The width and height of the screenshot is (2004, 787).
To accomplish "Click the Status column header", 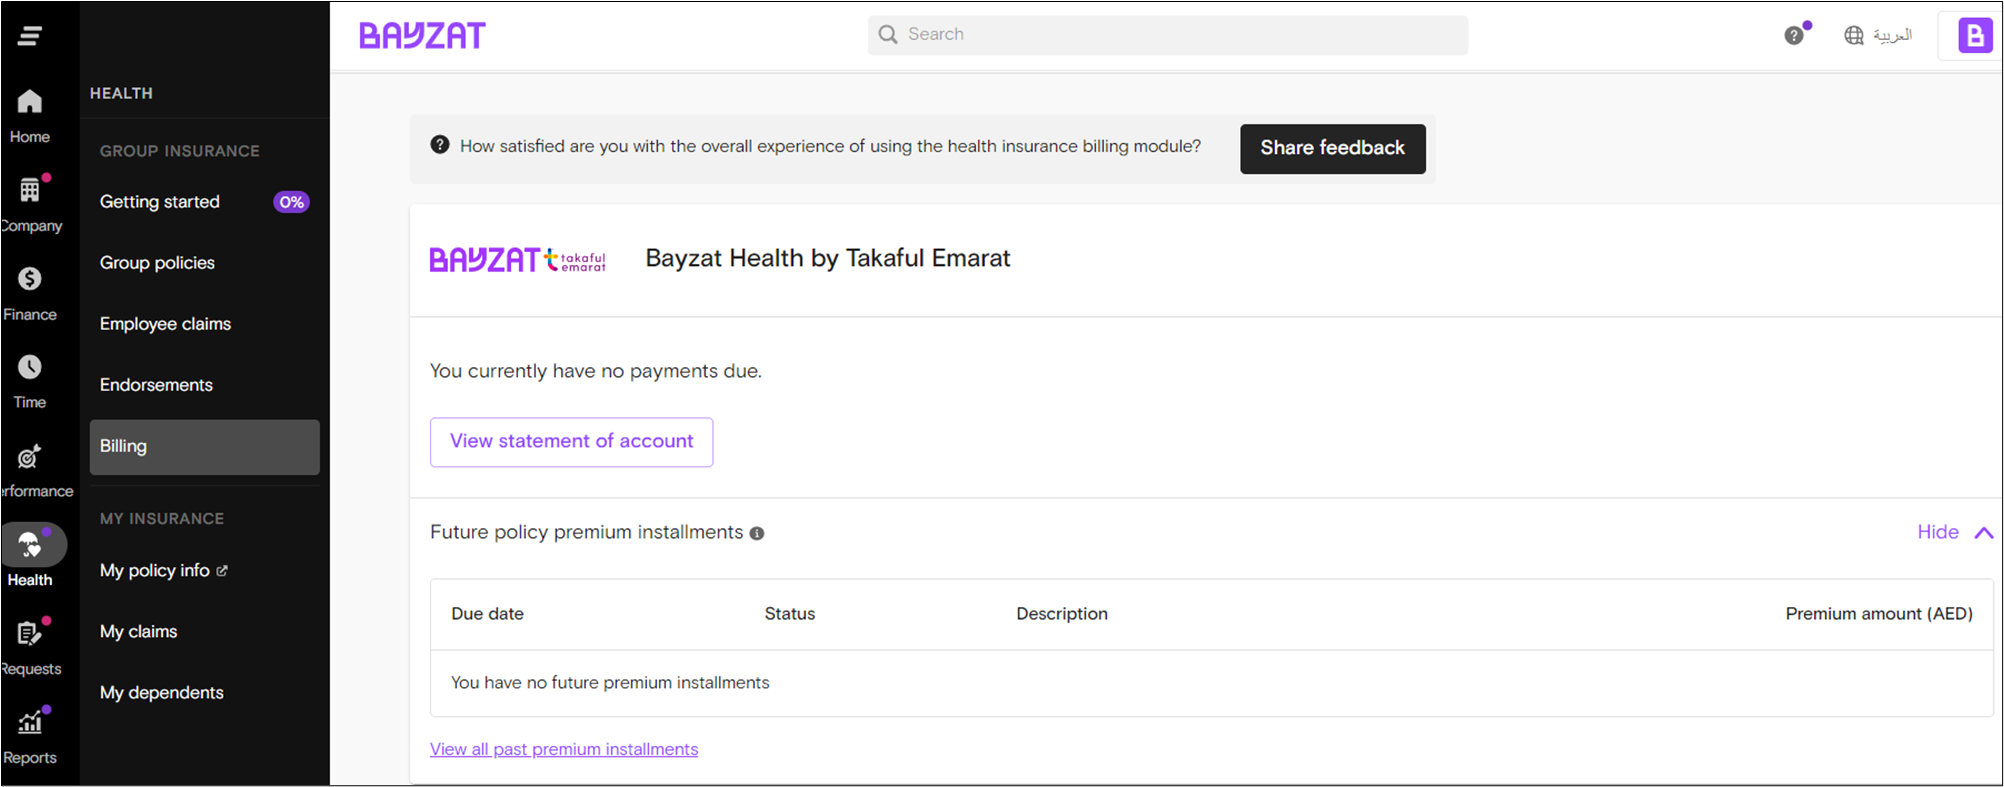I will (x=790, y=614).
